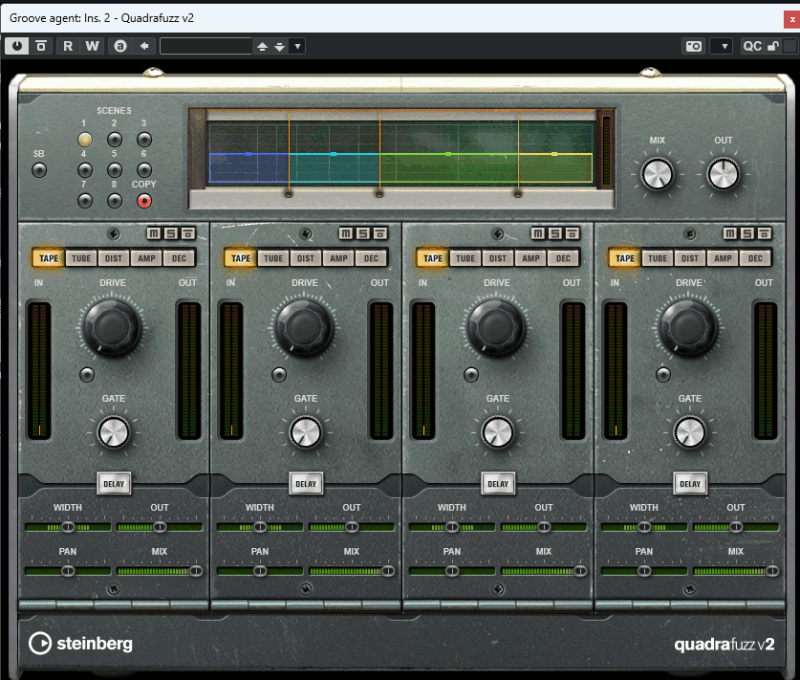This screenshot has width=800, height=680.
Task: Select DEC mode in band 4
Action: (x=756, y=258)
